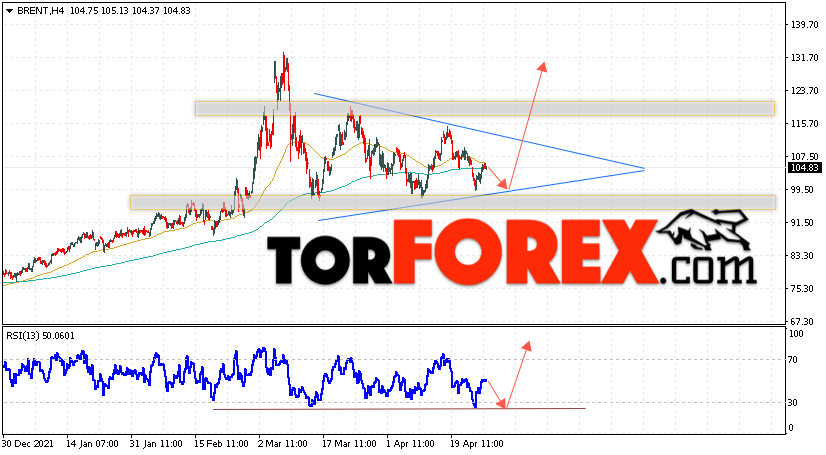This screenshot has width=826, height=455.
Task: Click the 1 Apr 11:00 date label
Action: point(410,443)
